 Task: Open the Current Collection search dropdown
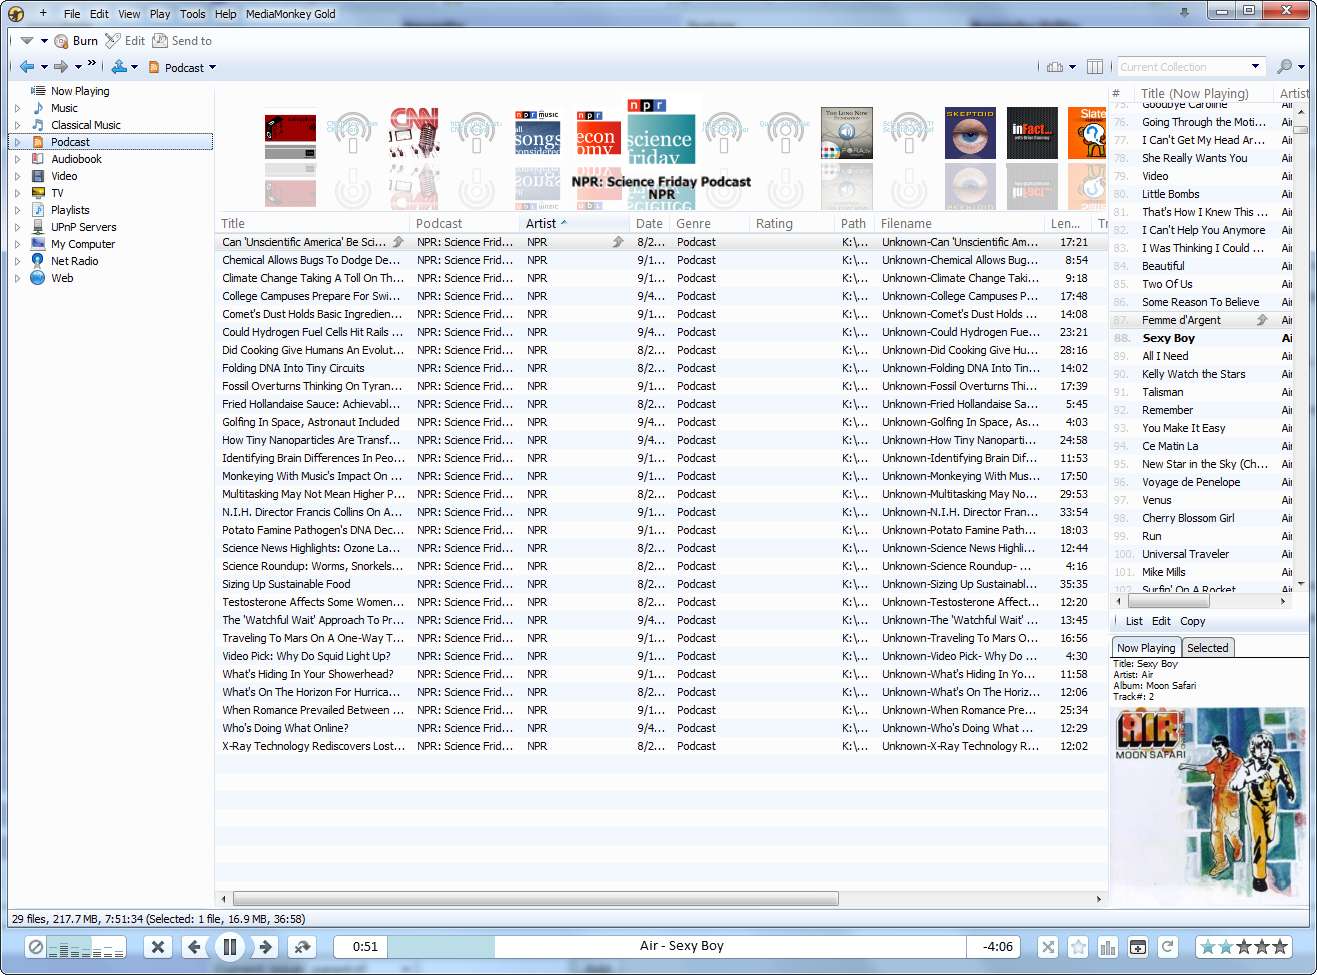(x=1255, y=67)
